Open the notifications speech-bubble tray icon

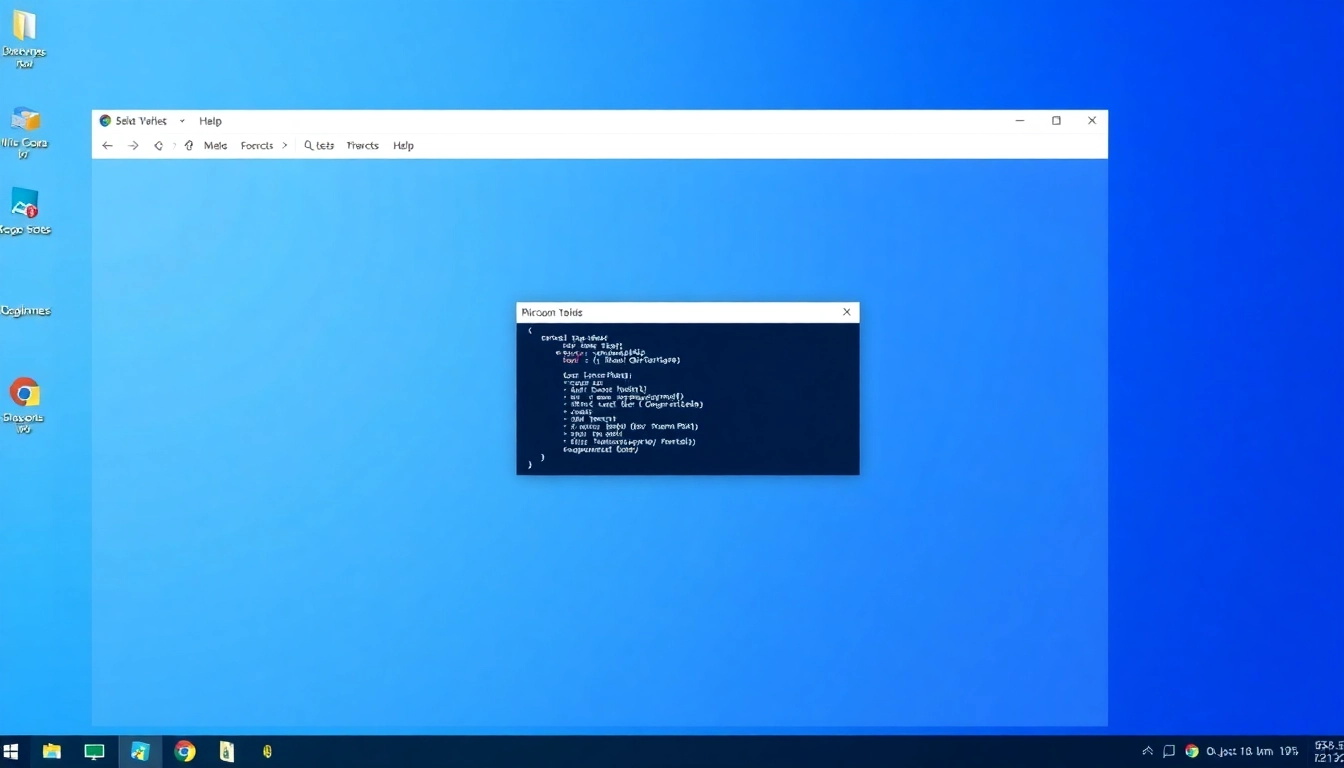pyautogui.click(x=1169, y=751)
